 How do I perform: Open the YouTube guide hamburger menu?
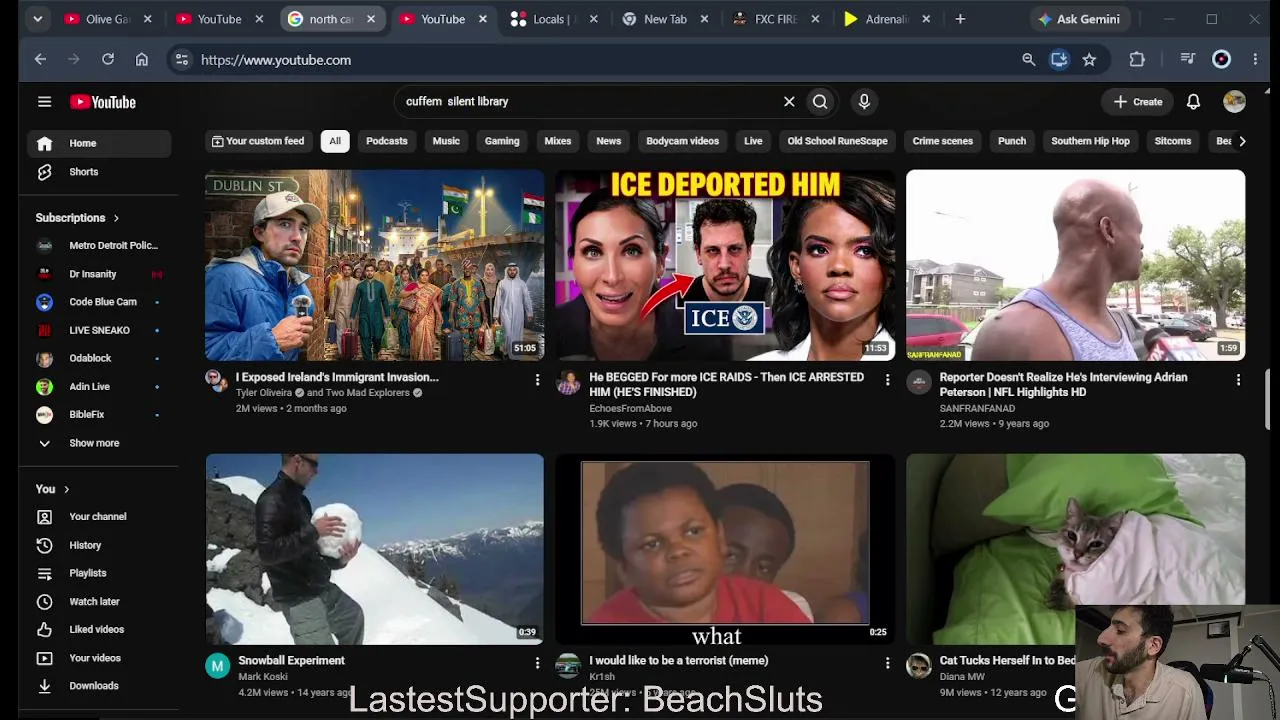[44, 101]
